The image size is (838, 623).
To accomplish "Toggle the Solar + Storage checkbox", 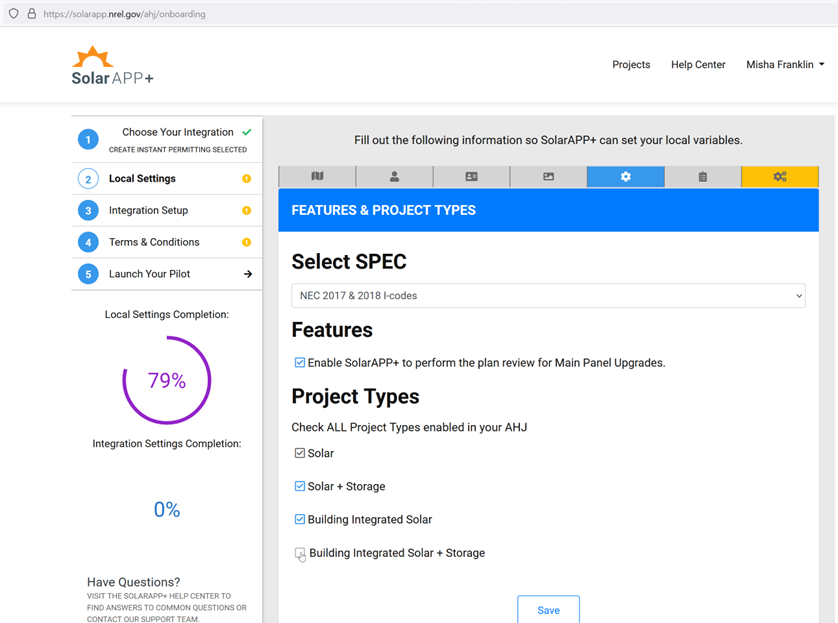I will click(300, 487).
